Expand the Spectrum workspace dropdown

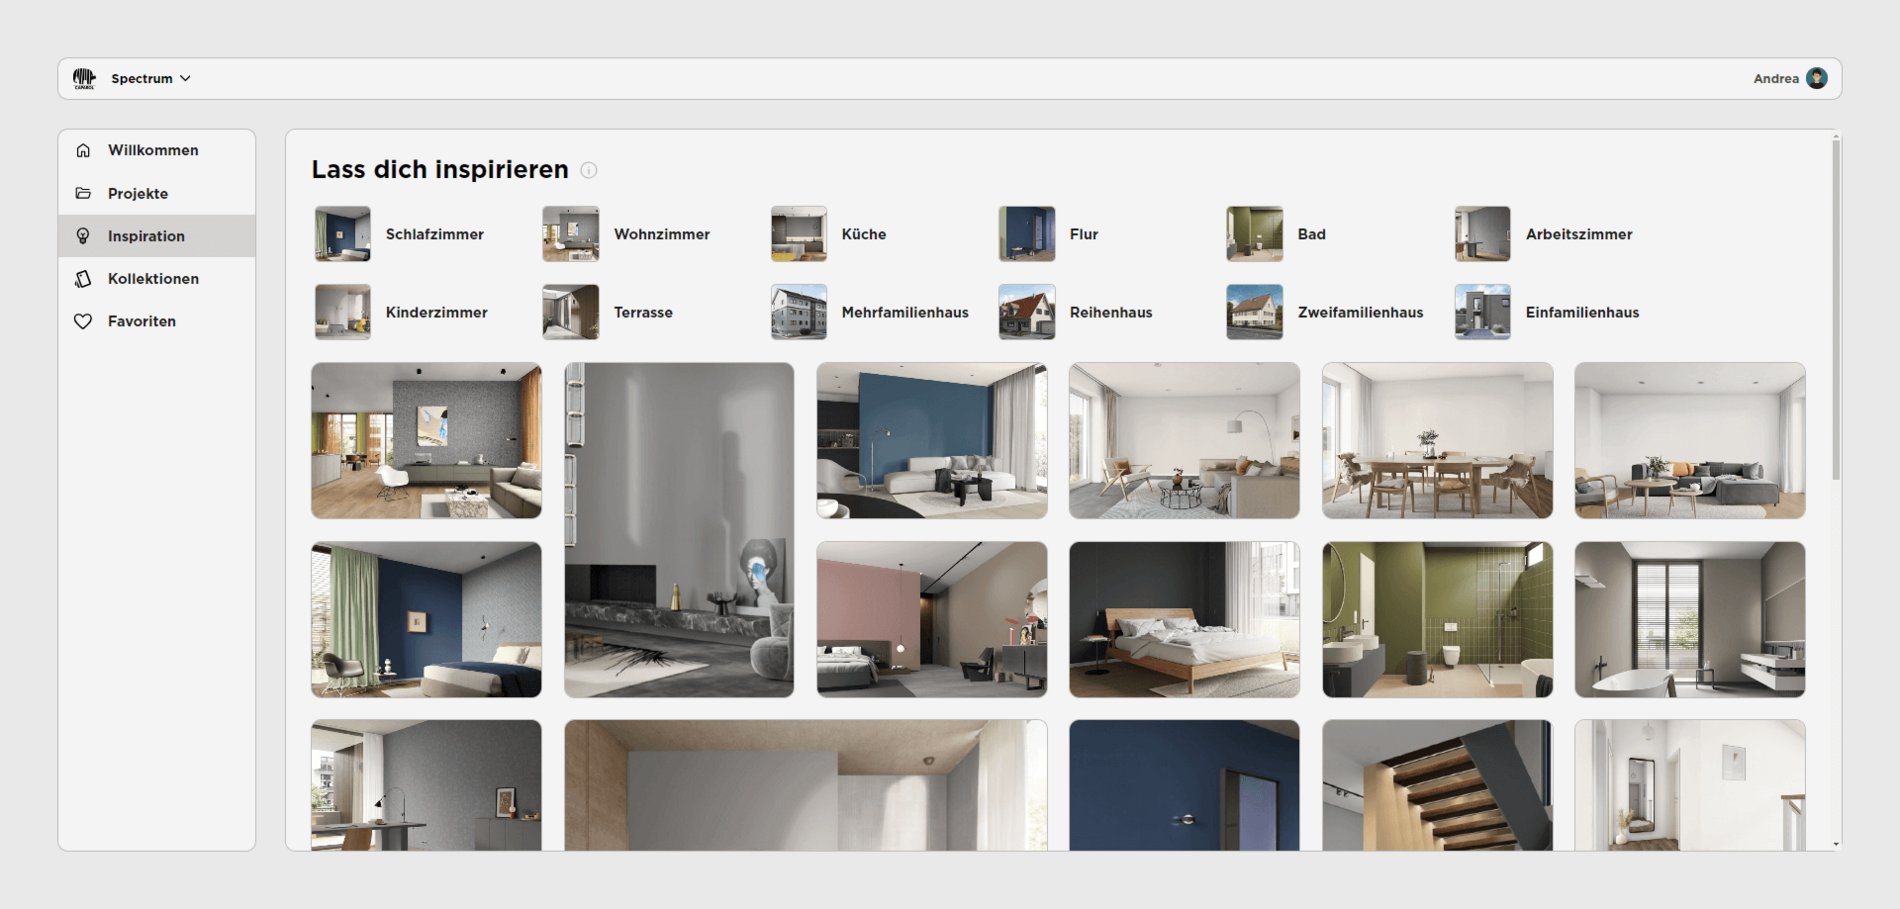tap(150, 78)
